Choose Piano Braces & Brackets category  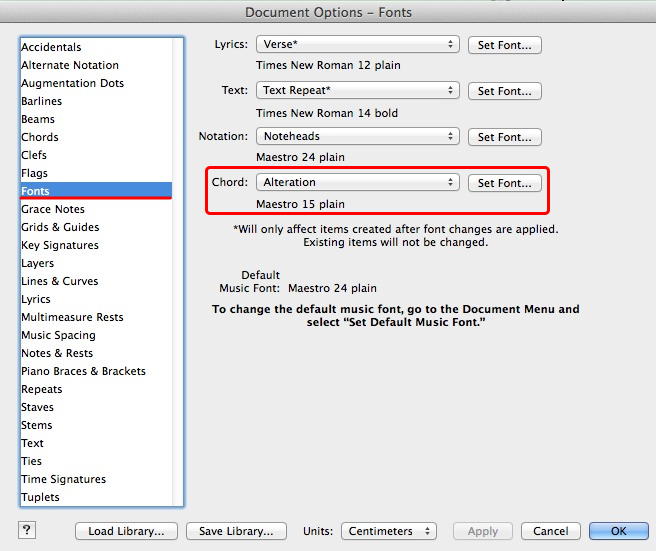pyautogui.click(x=84, y=371)
